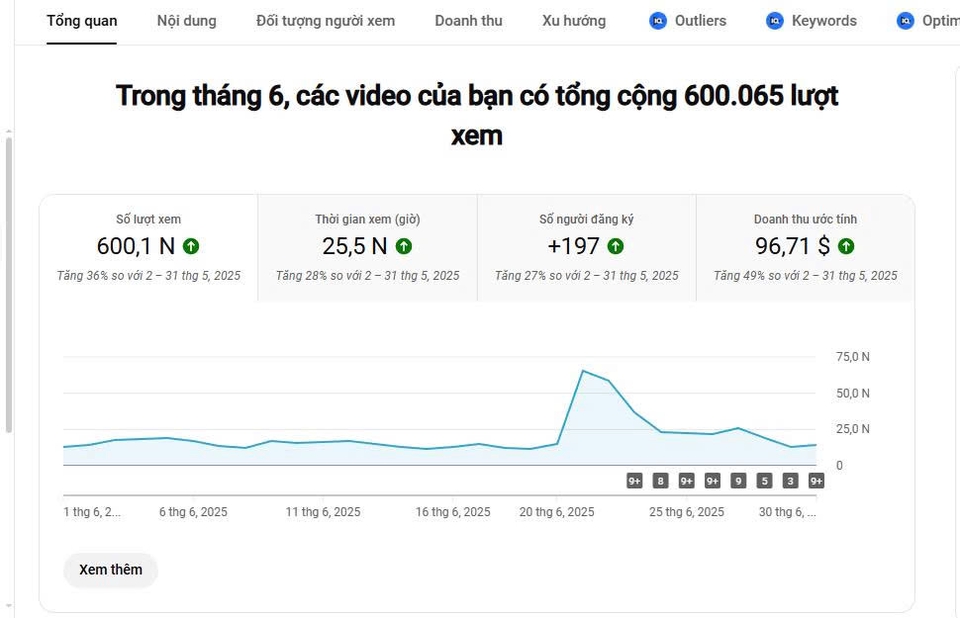Click the green up arrow next to 600,1 N
The image size is (960, 618).
(x=191, y=246)
